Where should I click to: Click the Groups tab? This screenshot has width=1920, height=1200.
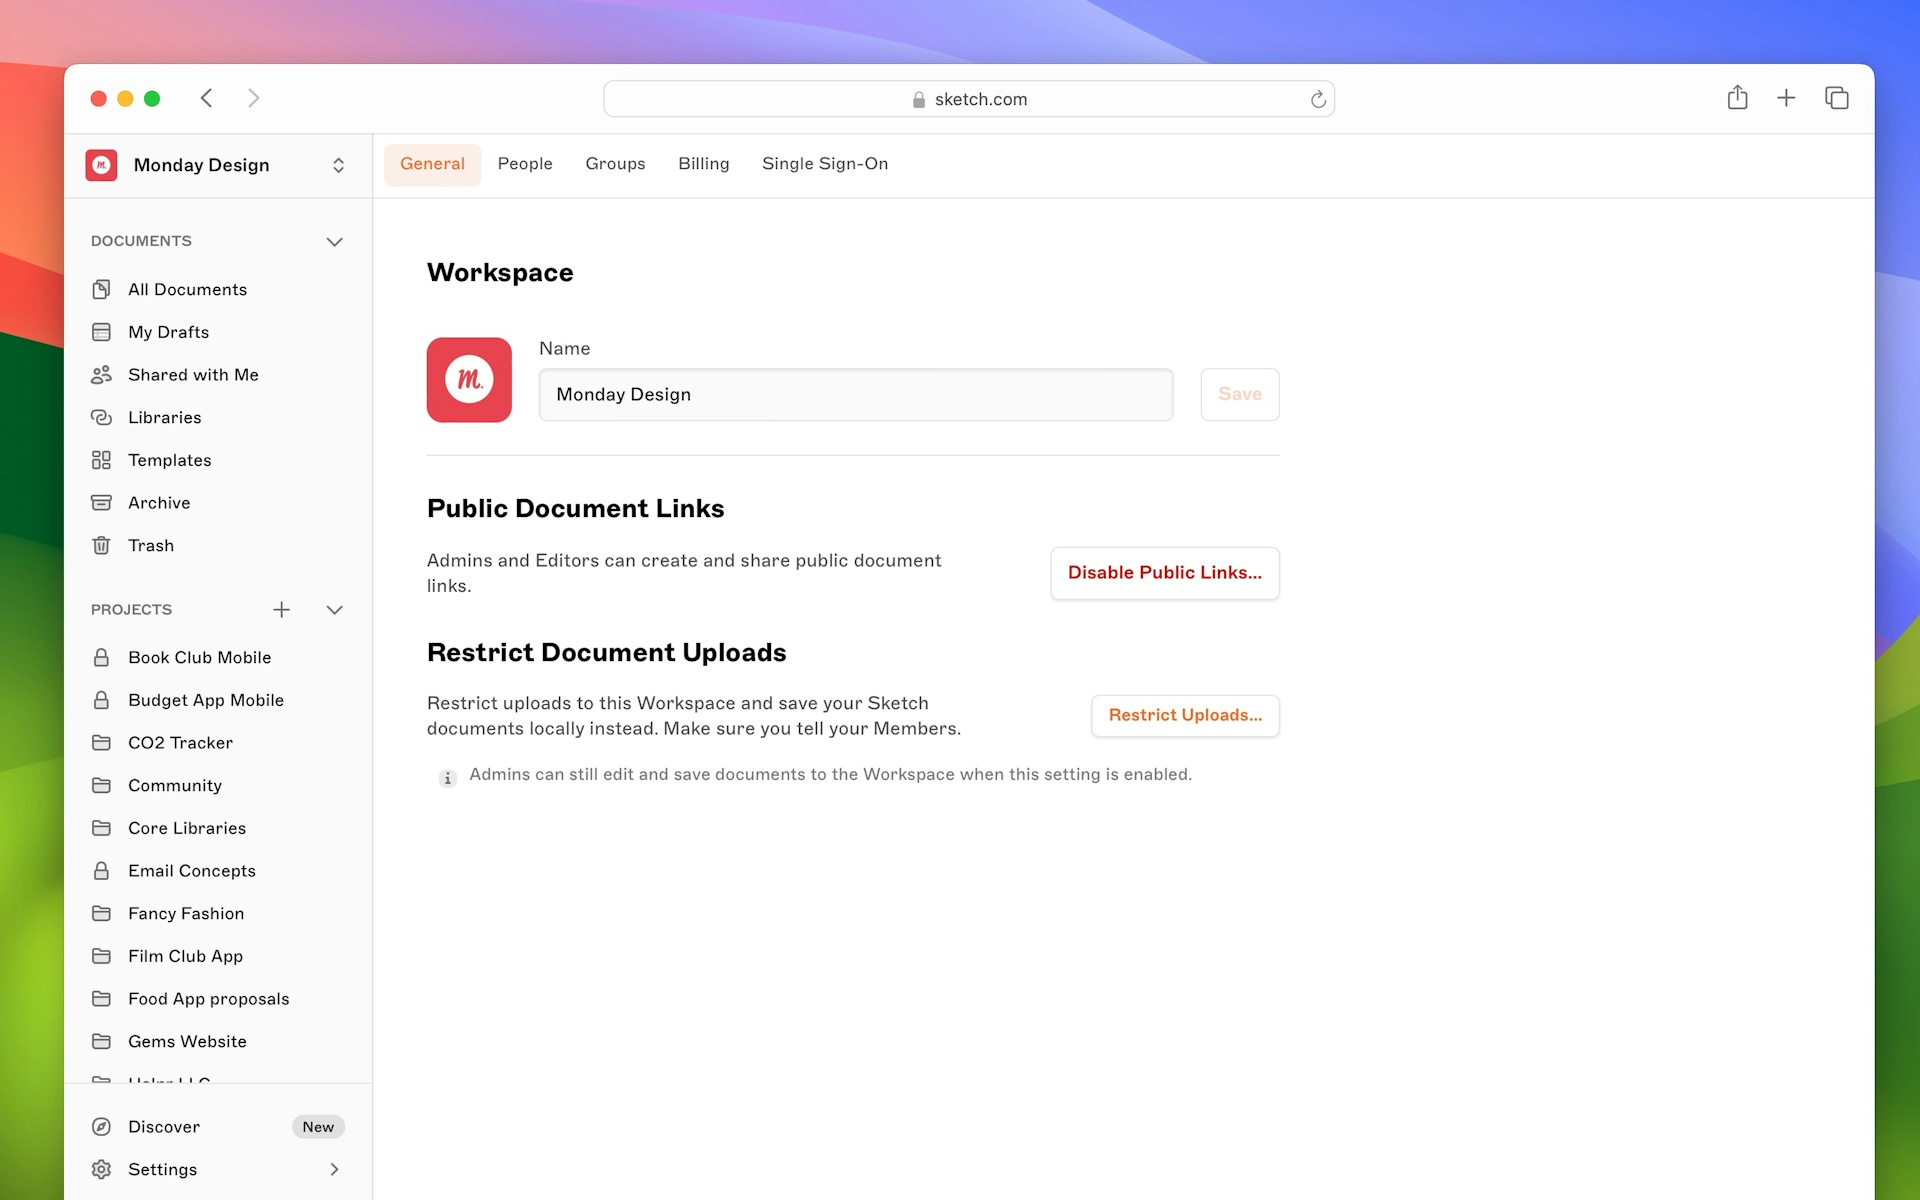(x=615, y=163)
